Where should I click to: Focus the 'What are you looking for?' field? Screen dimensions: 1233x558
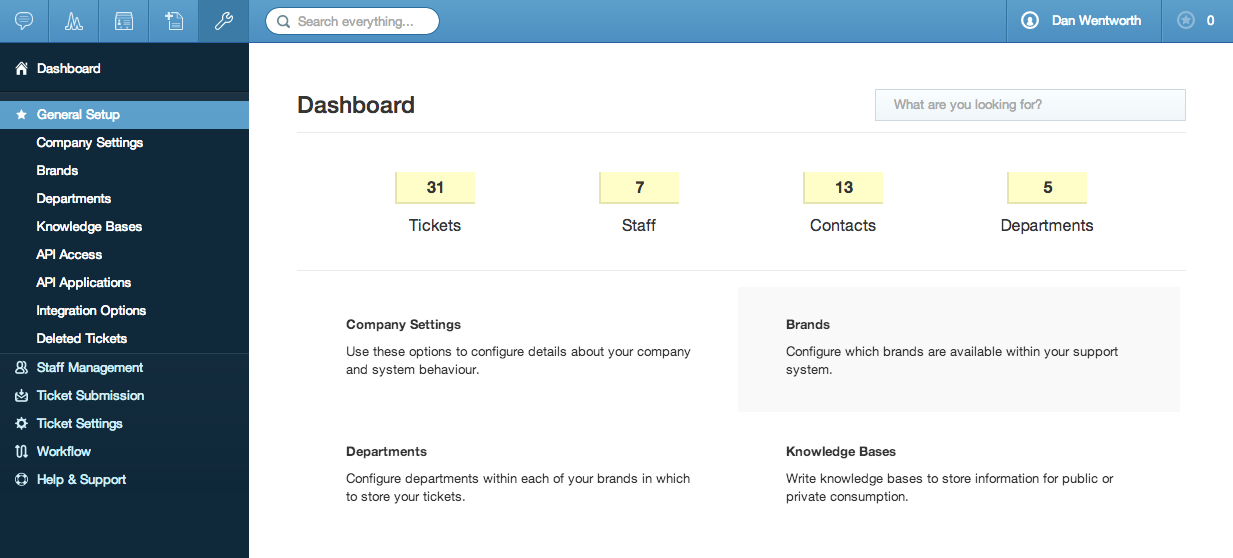[1030, 105]
